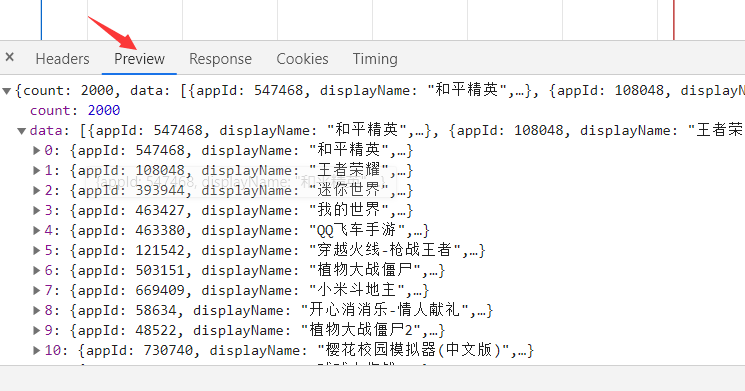Expand item 4 QQ飞车手游
The image size is (745, 391).
[36, 230]
